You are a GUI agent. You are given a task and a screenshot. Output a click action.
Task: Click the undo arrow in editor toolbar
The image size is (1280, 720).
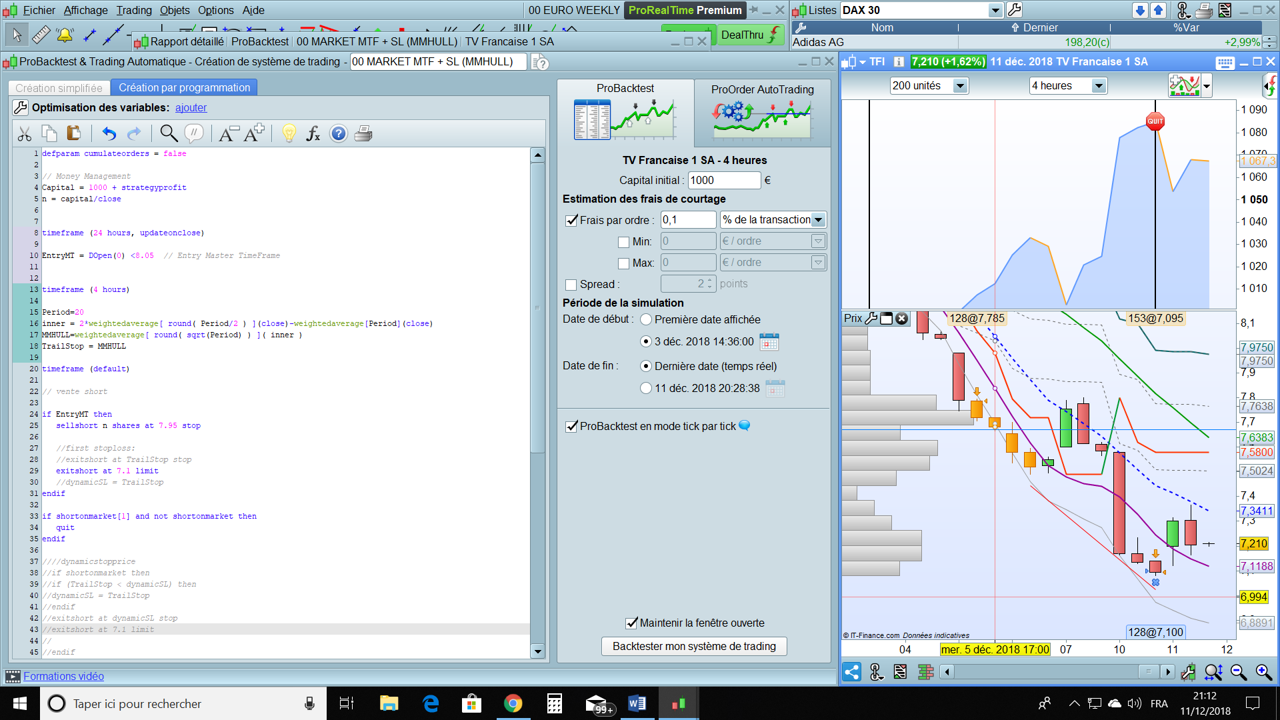(109, 133)
